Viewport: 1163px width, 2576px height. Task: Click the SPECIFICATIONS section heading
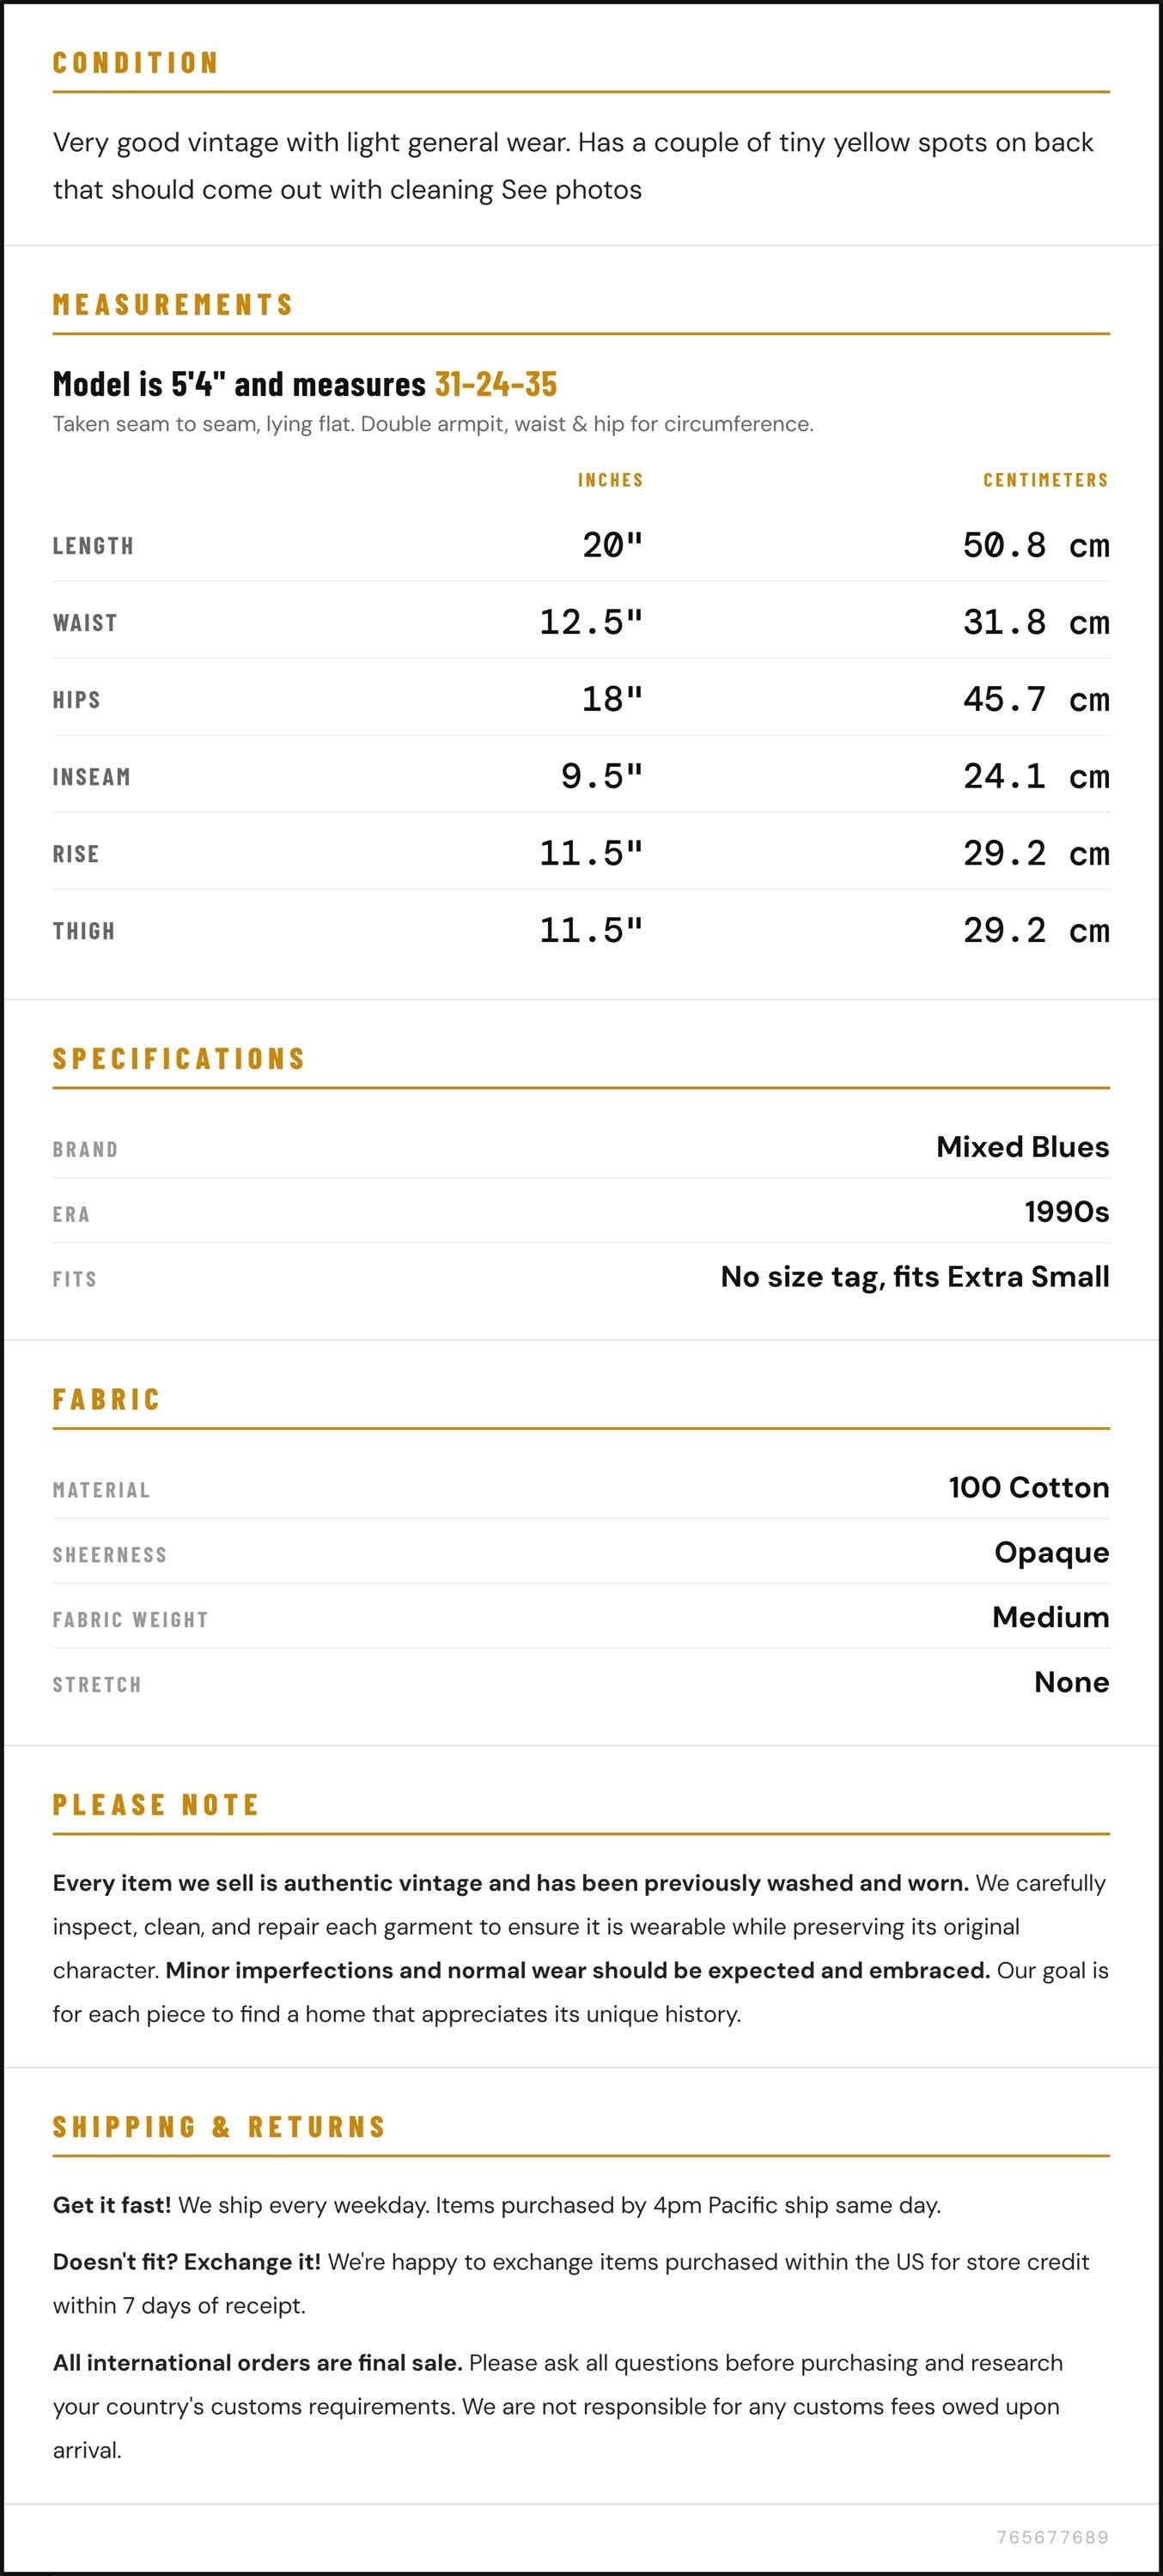click(x=179, y=1058)
